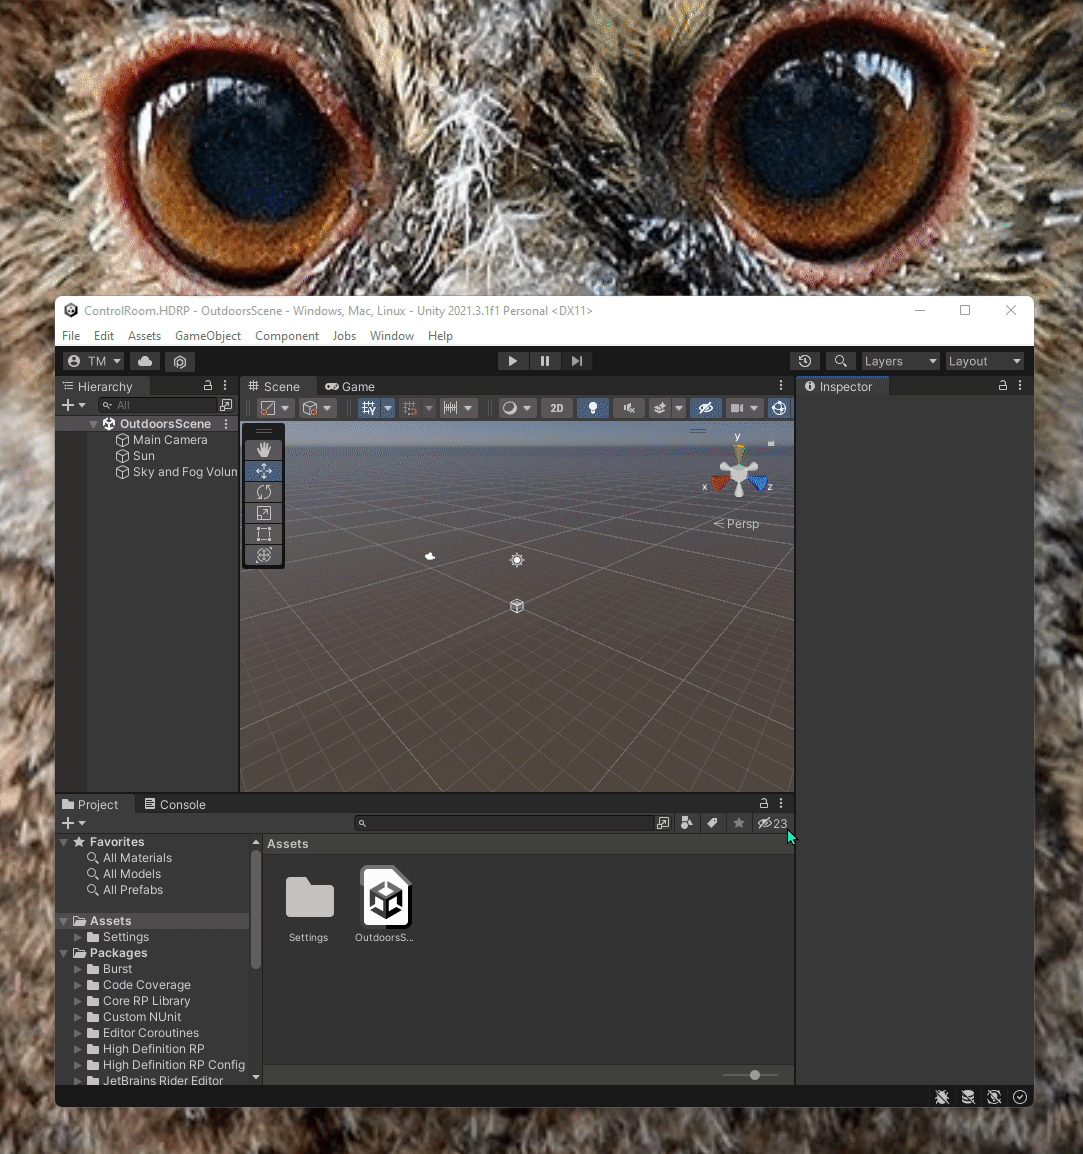Viewport: 1083px width, 1154px height.
Task: Select the Rect Transform tool
Action: click(263, 533)
